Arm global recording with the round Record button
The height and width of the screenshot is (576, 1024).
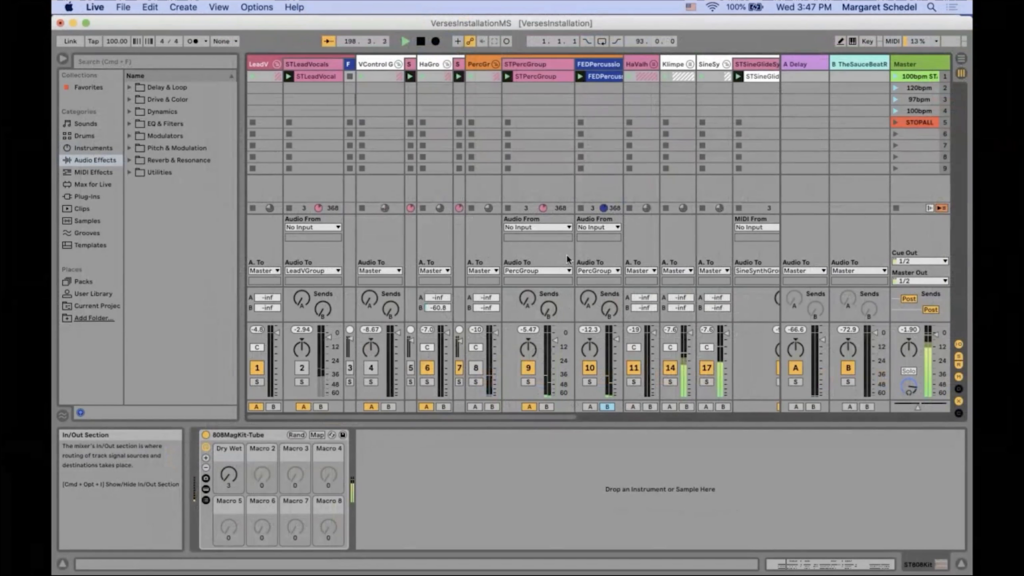coord(436,41)
